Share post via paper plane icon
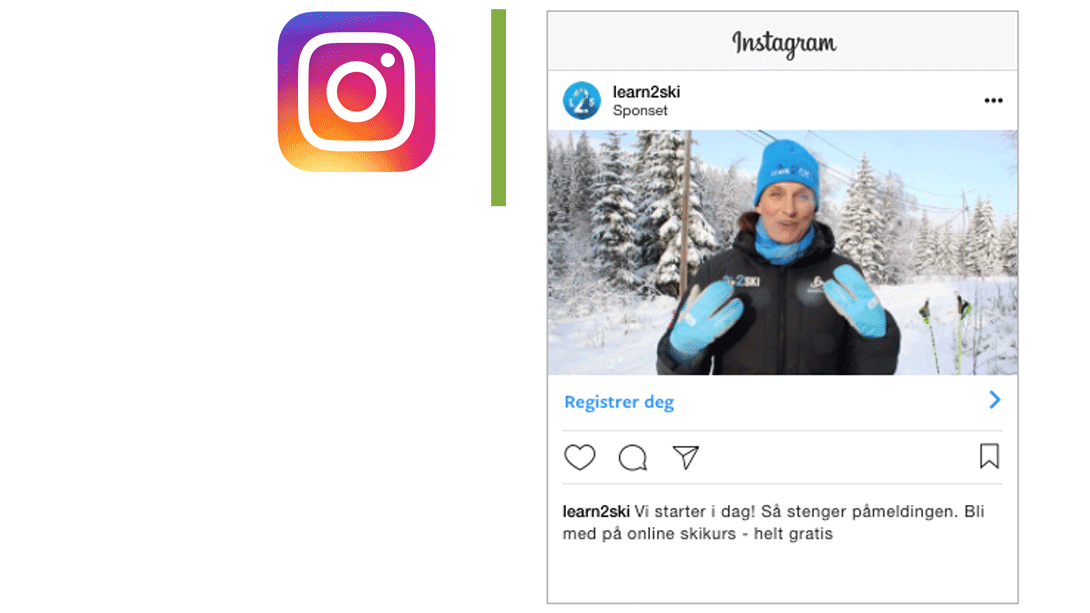Viewport: 1090px width, 613px height. pos(685,457)
